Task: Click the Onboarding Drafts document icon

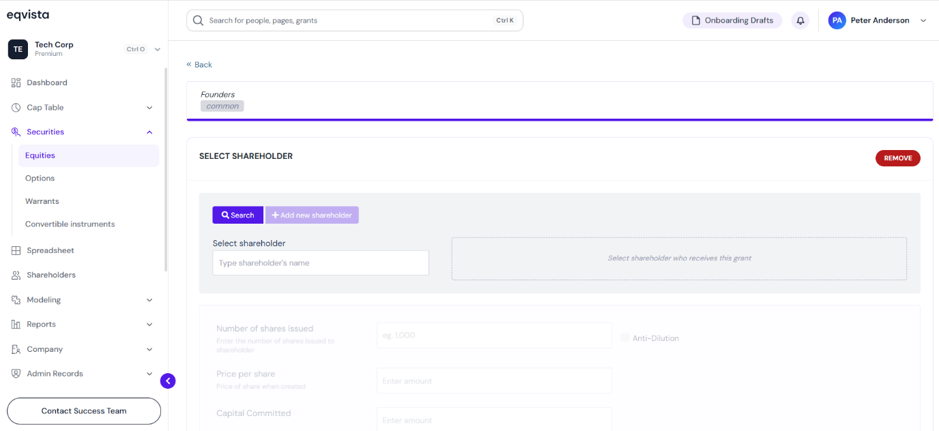Action: click(x=696, y=20)
